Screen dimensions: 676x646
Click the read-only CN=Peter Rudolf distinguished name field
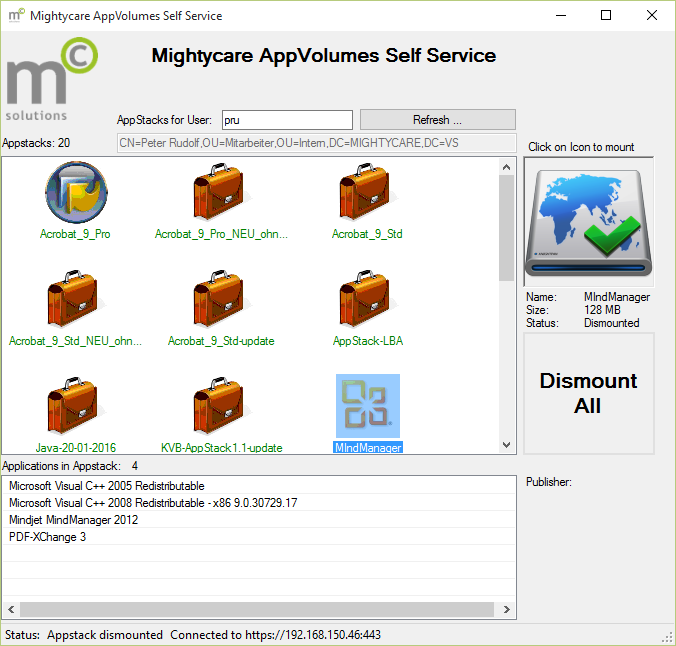point(316,143)
